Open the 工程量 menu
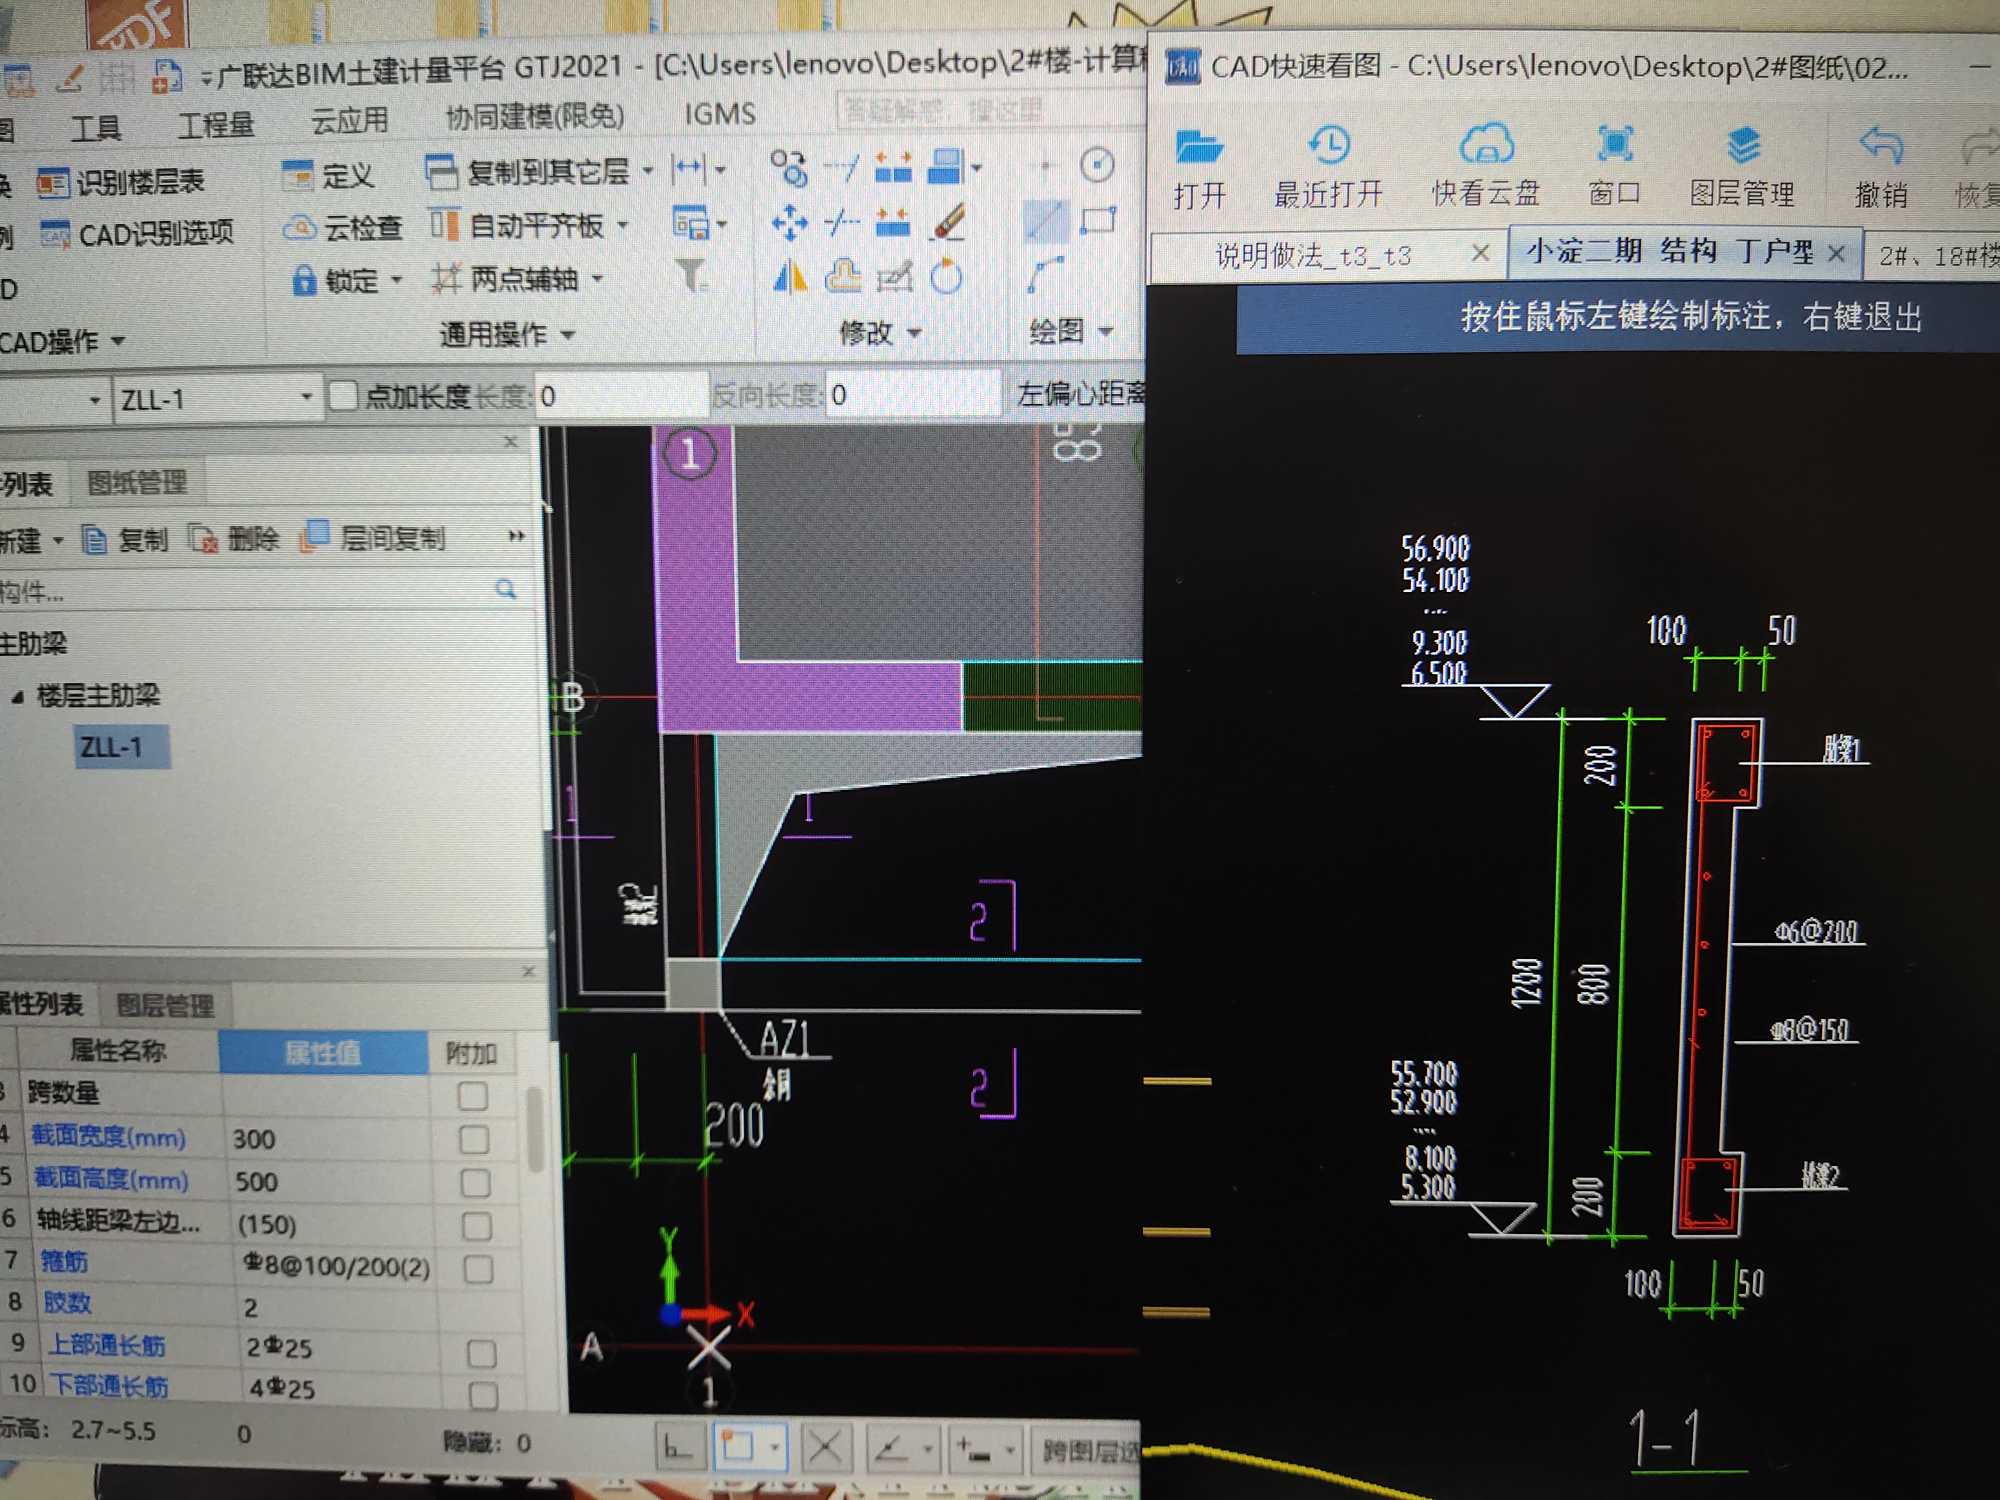 (x=216, y=125)
